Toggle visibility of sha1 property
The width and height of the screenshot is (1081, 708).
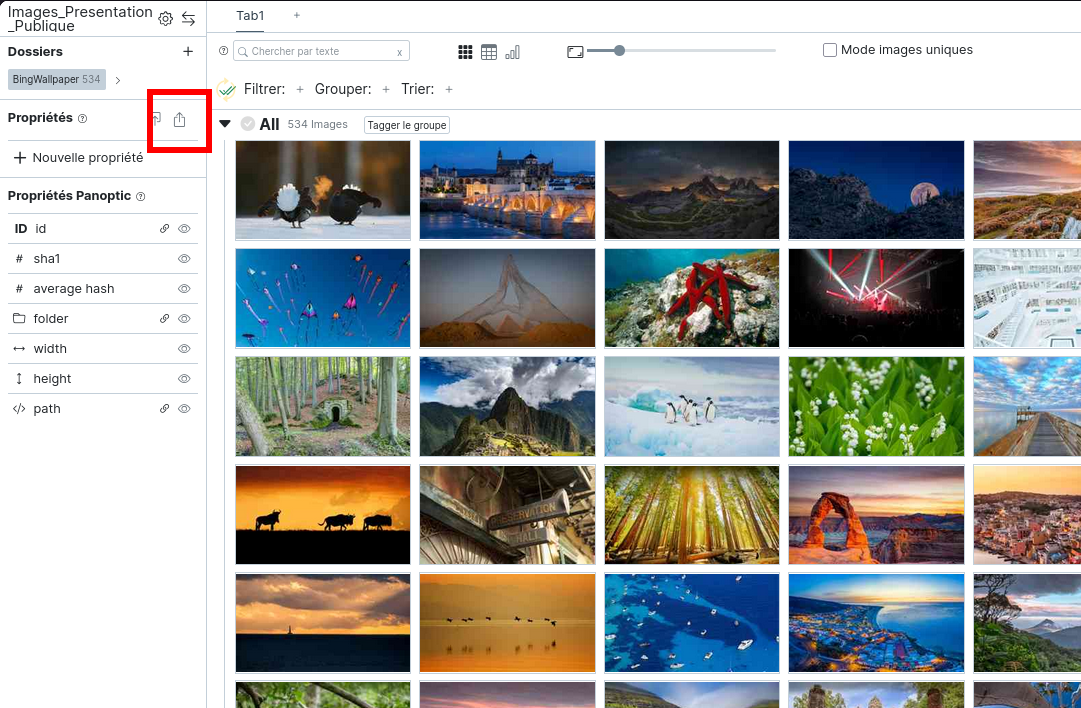[x=184, y=259]
